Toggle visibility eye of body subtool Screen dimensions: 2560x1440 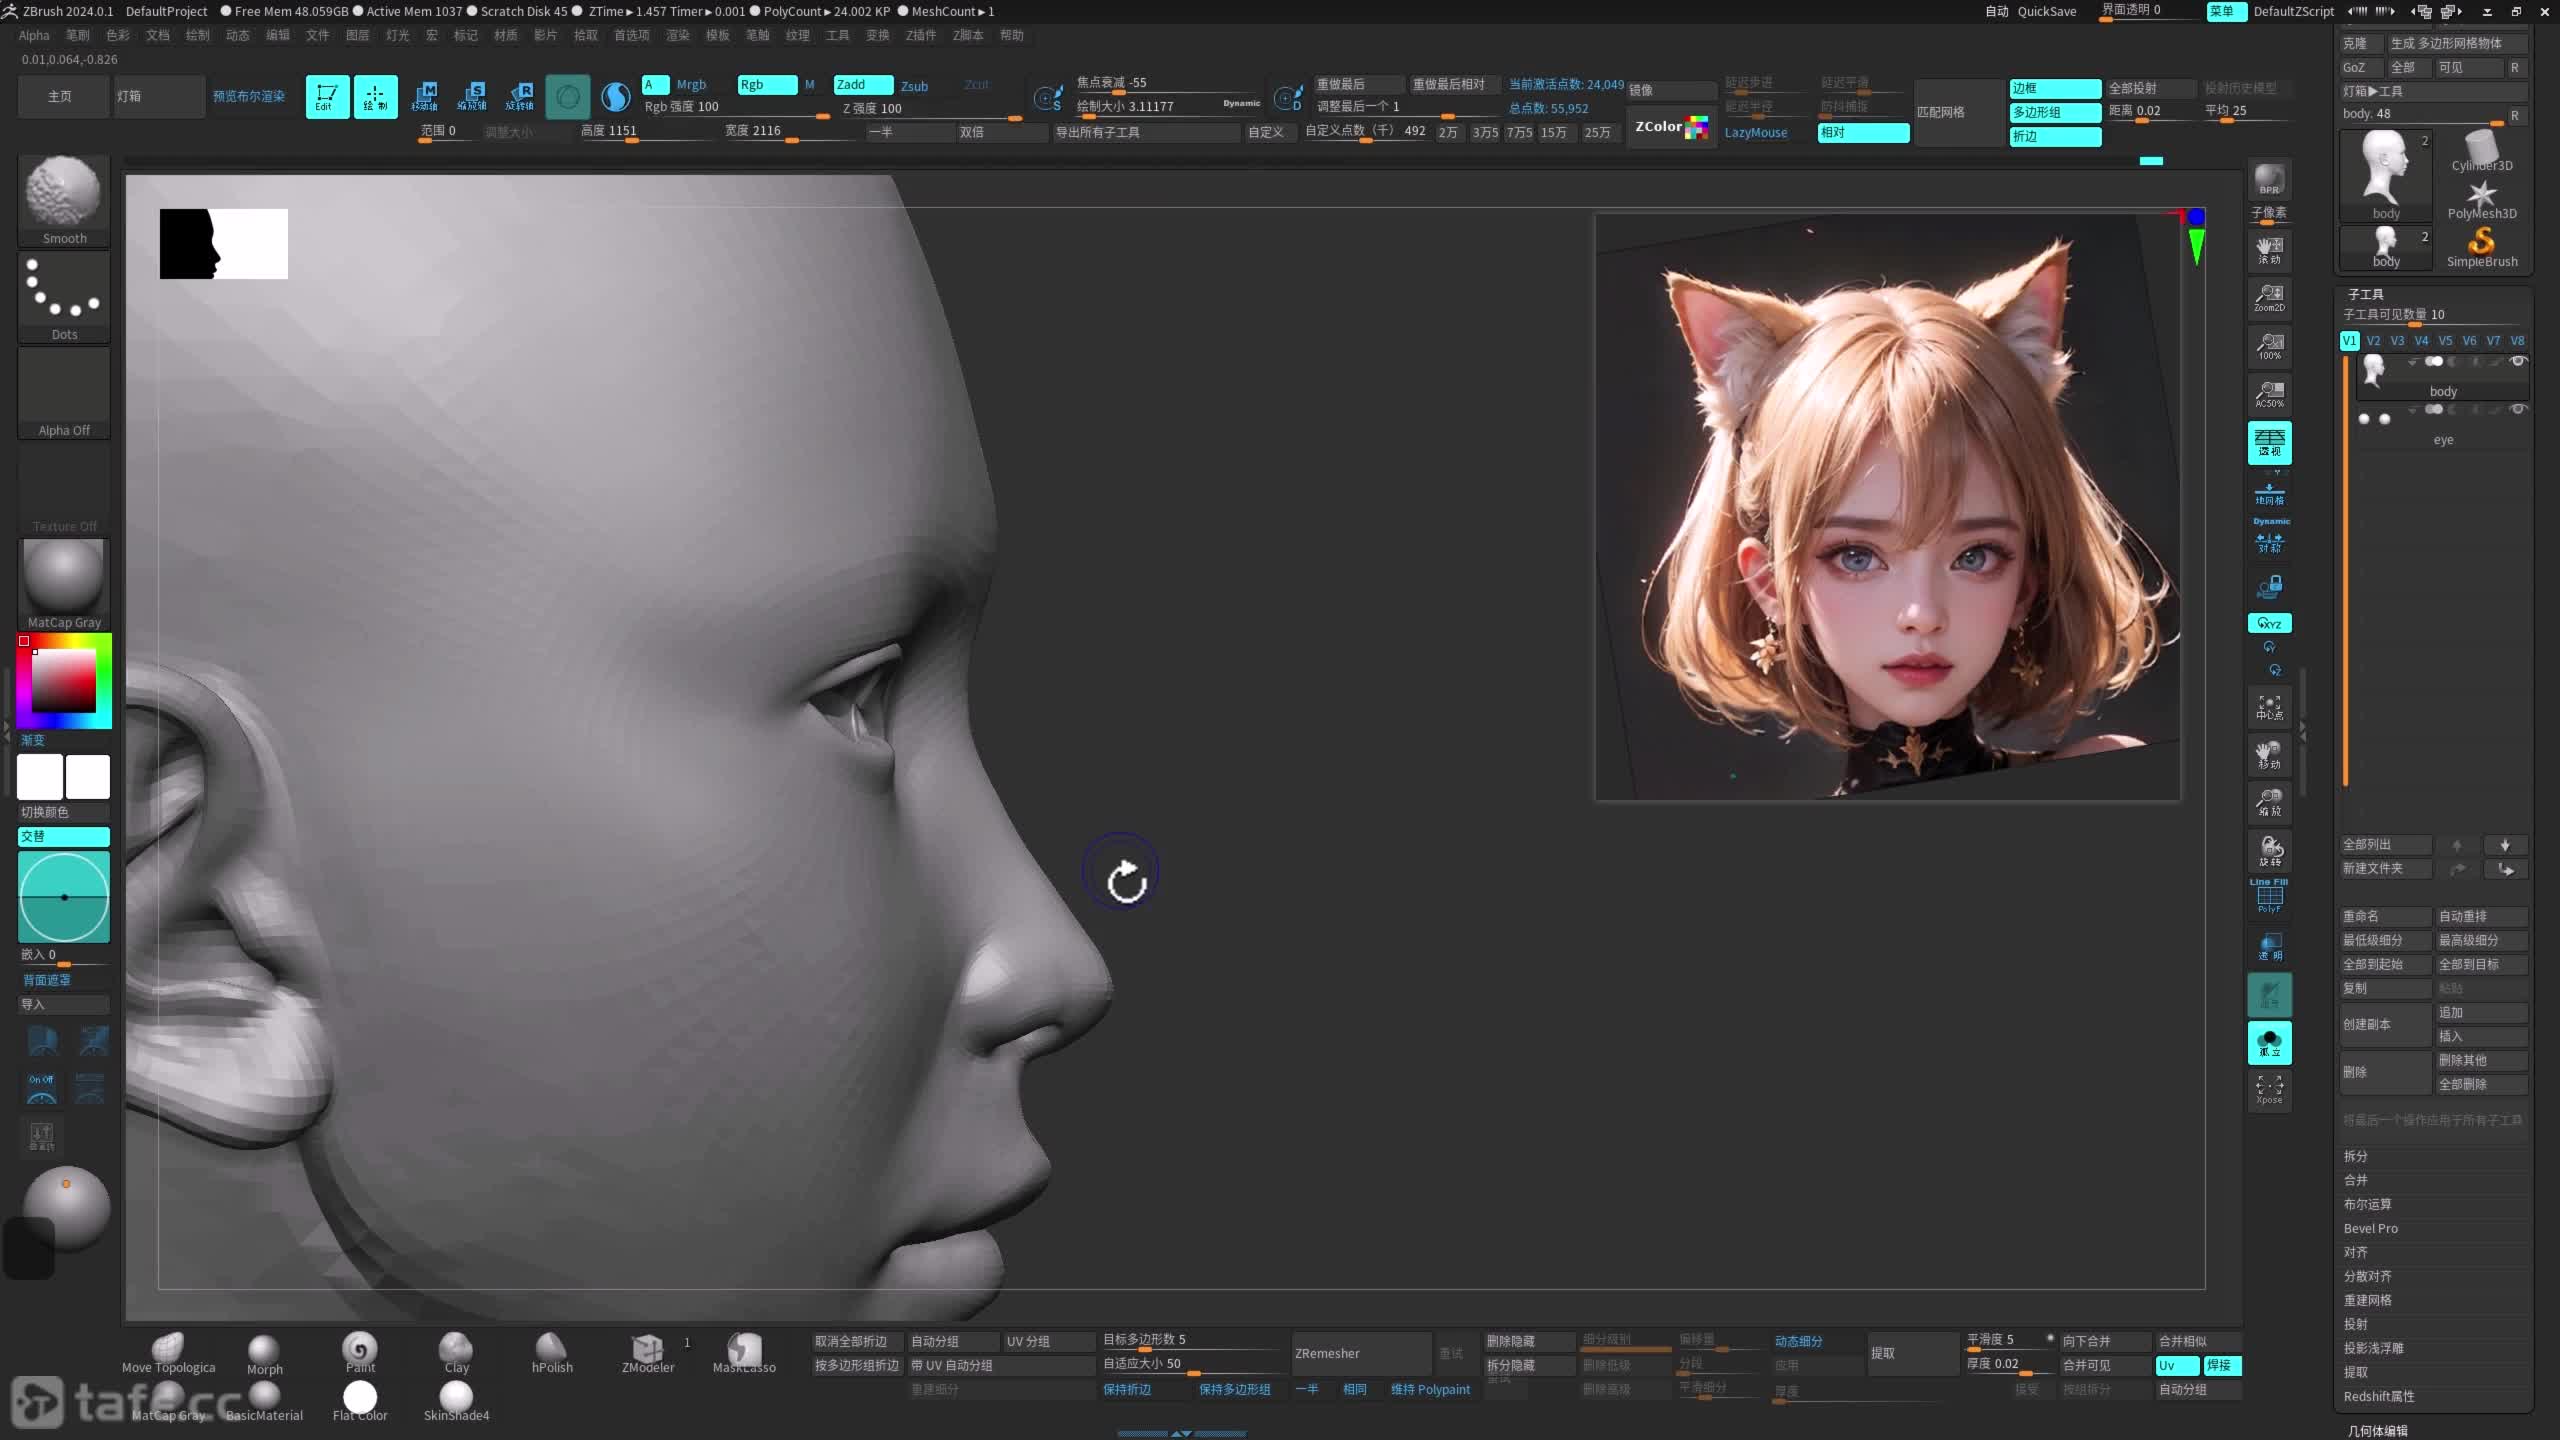2518,362
